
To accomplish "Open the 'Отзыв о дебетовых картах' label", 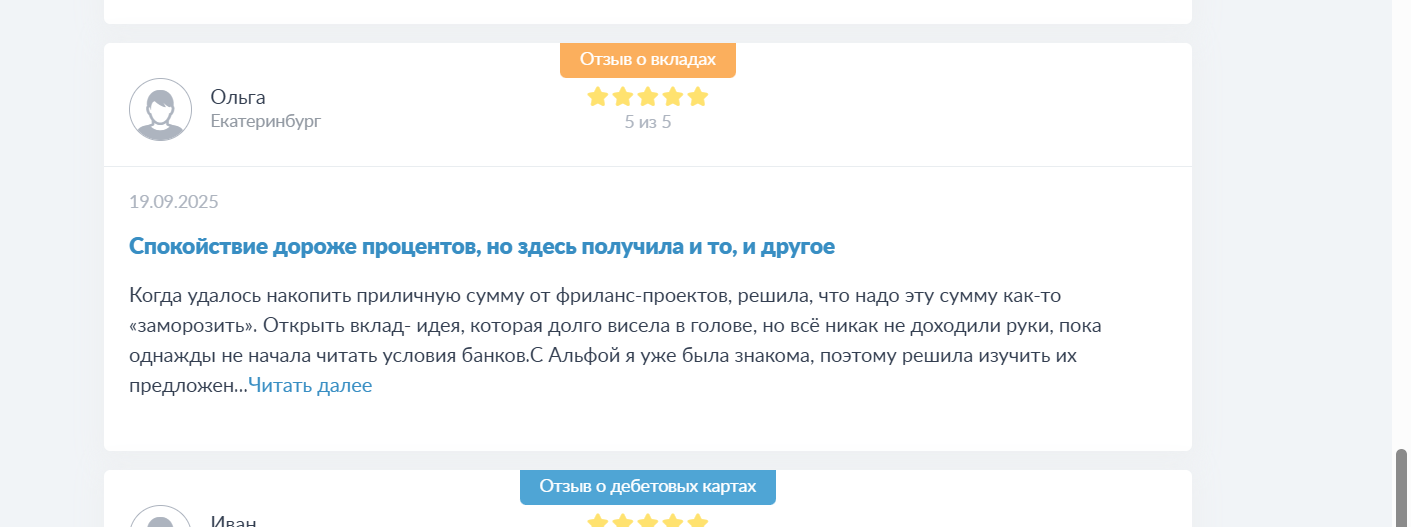I will coord(648,486).
